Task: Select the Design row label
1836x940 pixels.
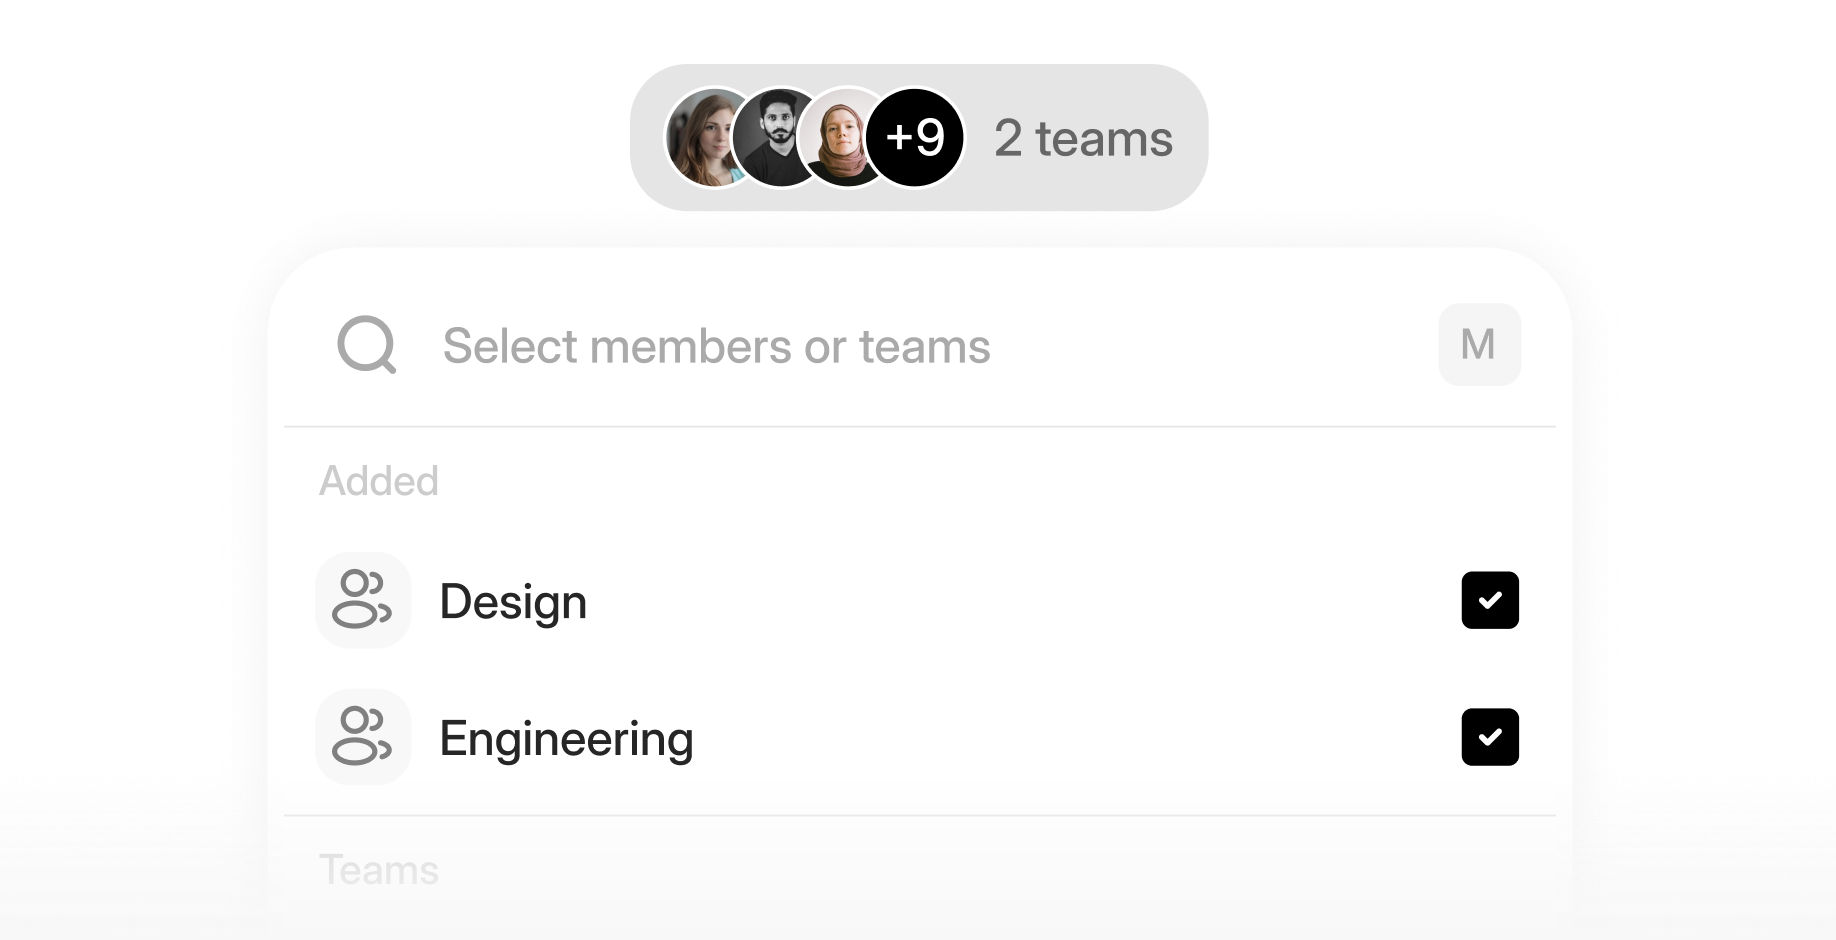Action: pyautogui.click(x=513, y=601)
